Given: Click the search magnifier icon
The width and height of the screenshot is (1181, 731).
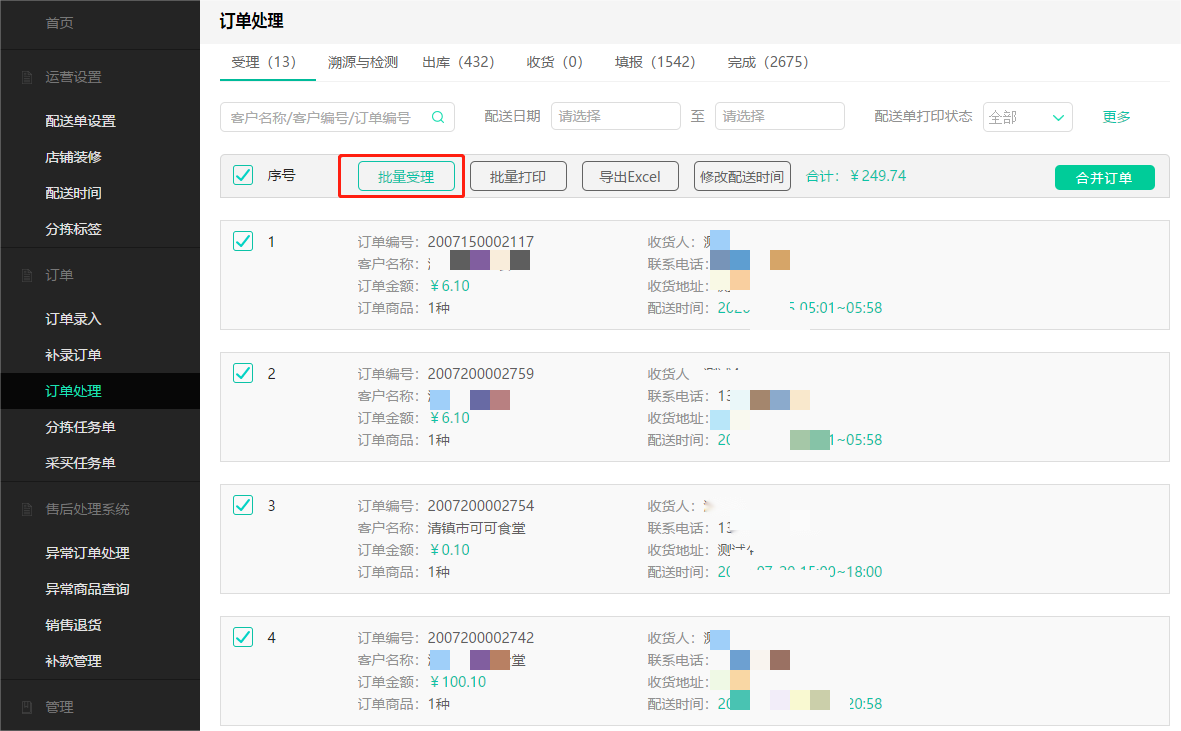Looking at the screenshot, I should [x=438, y=117].
